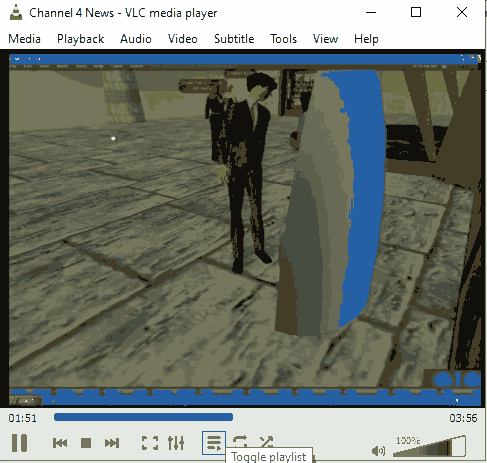487x463 pixels.
Task: Seek within the playback progress bar
Action: (250, 417)
